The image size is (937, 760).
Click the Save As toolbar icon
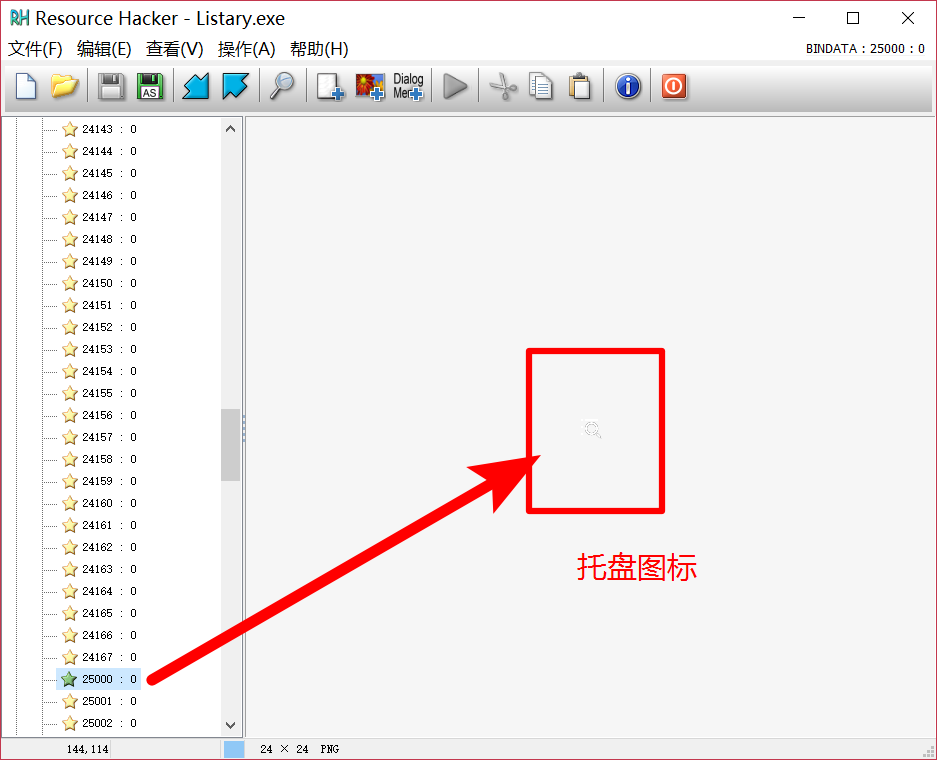[150, 87]
